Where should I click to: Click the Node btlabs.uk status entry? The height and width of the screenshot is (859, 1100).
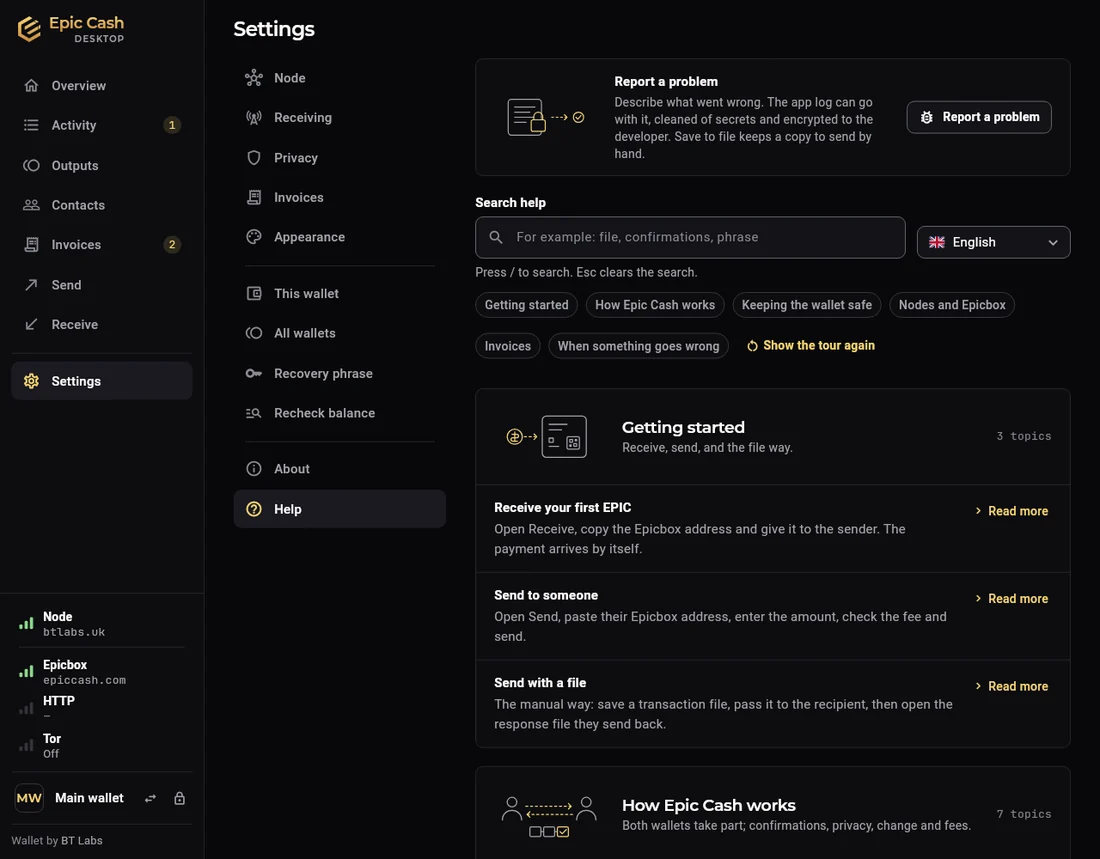pyautogui.click(x=102, y=623)
